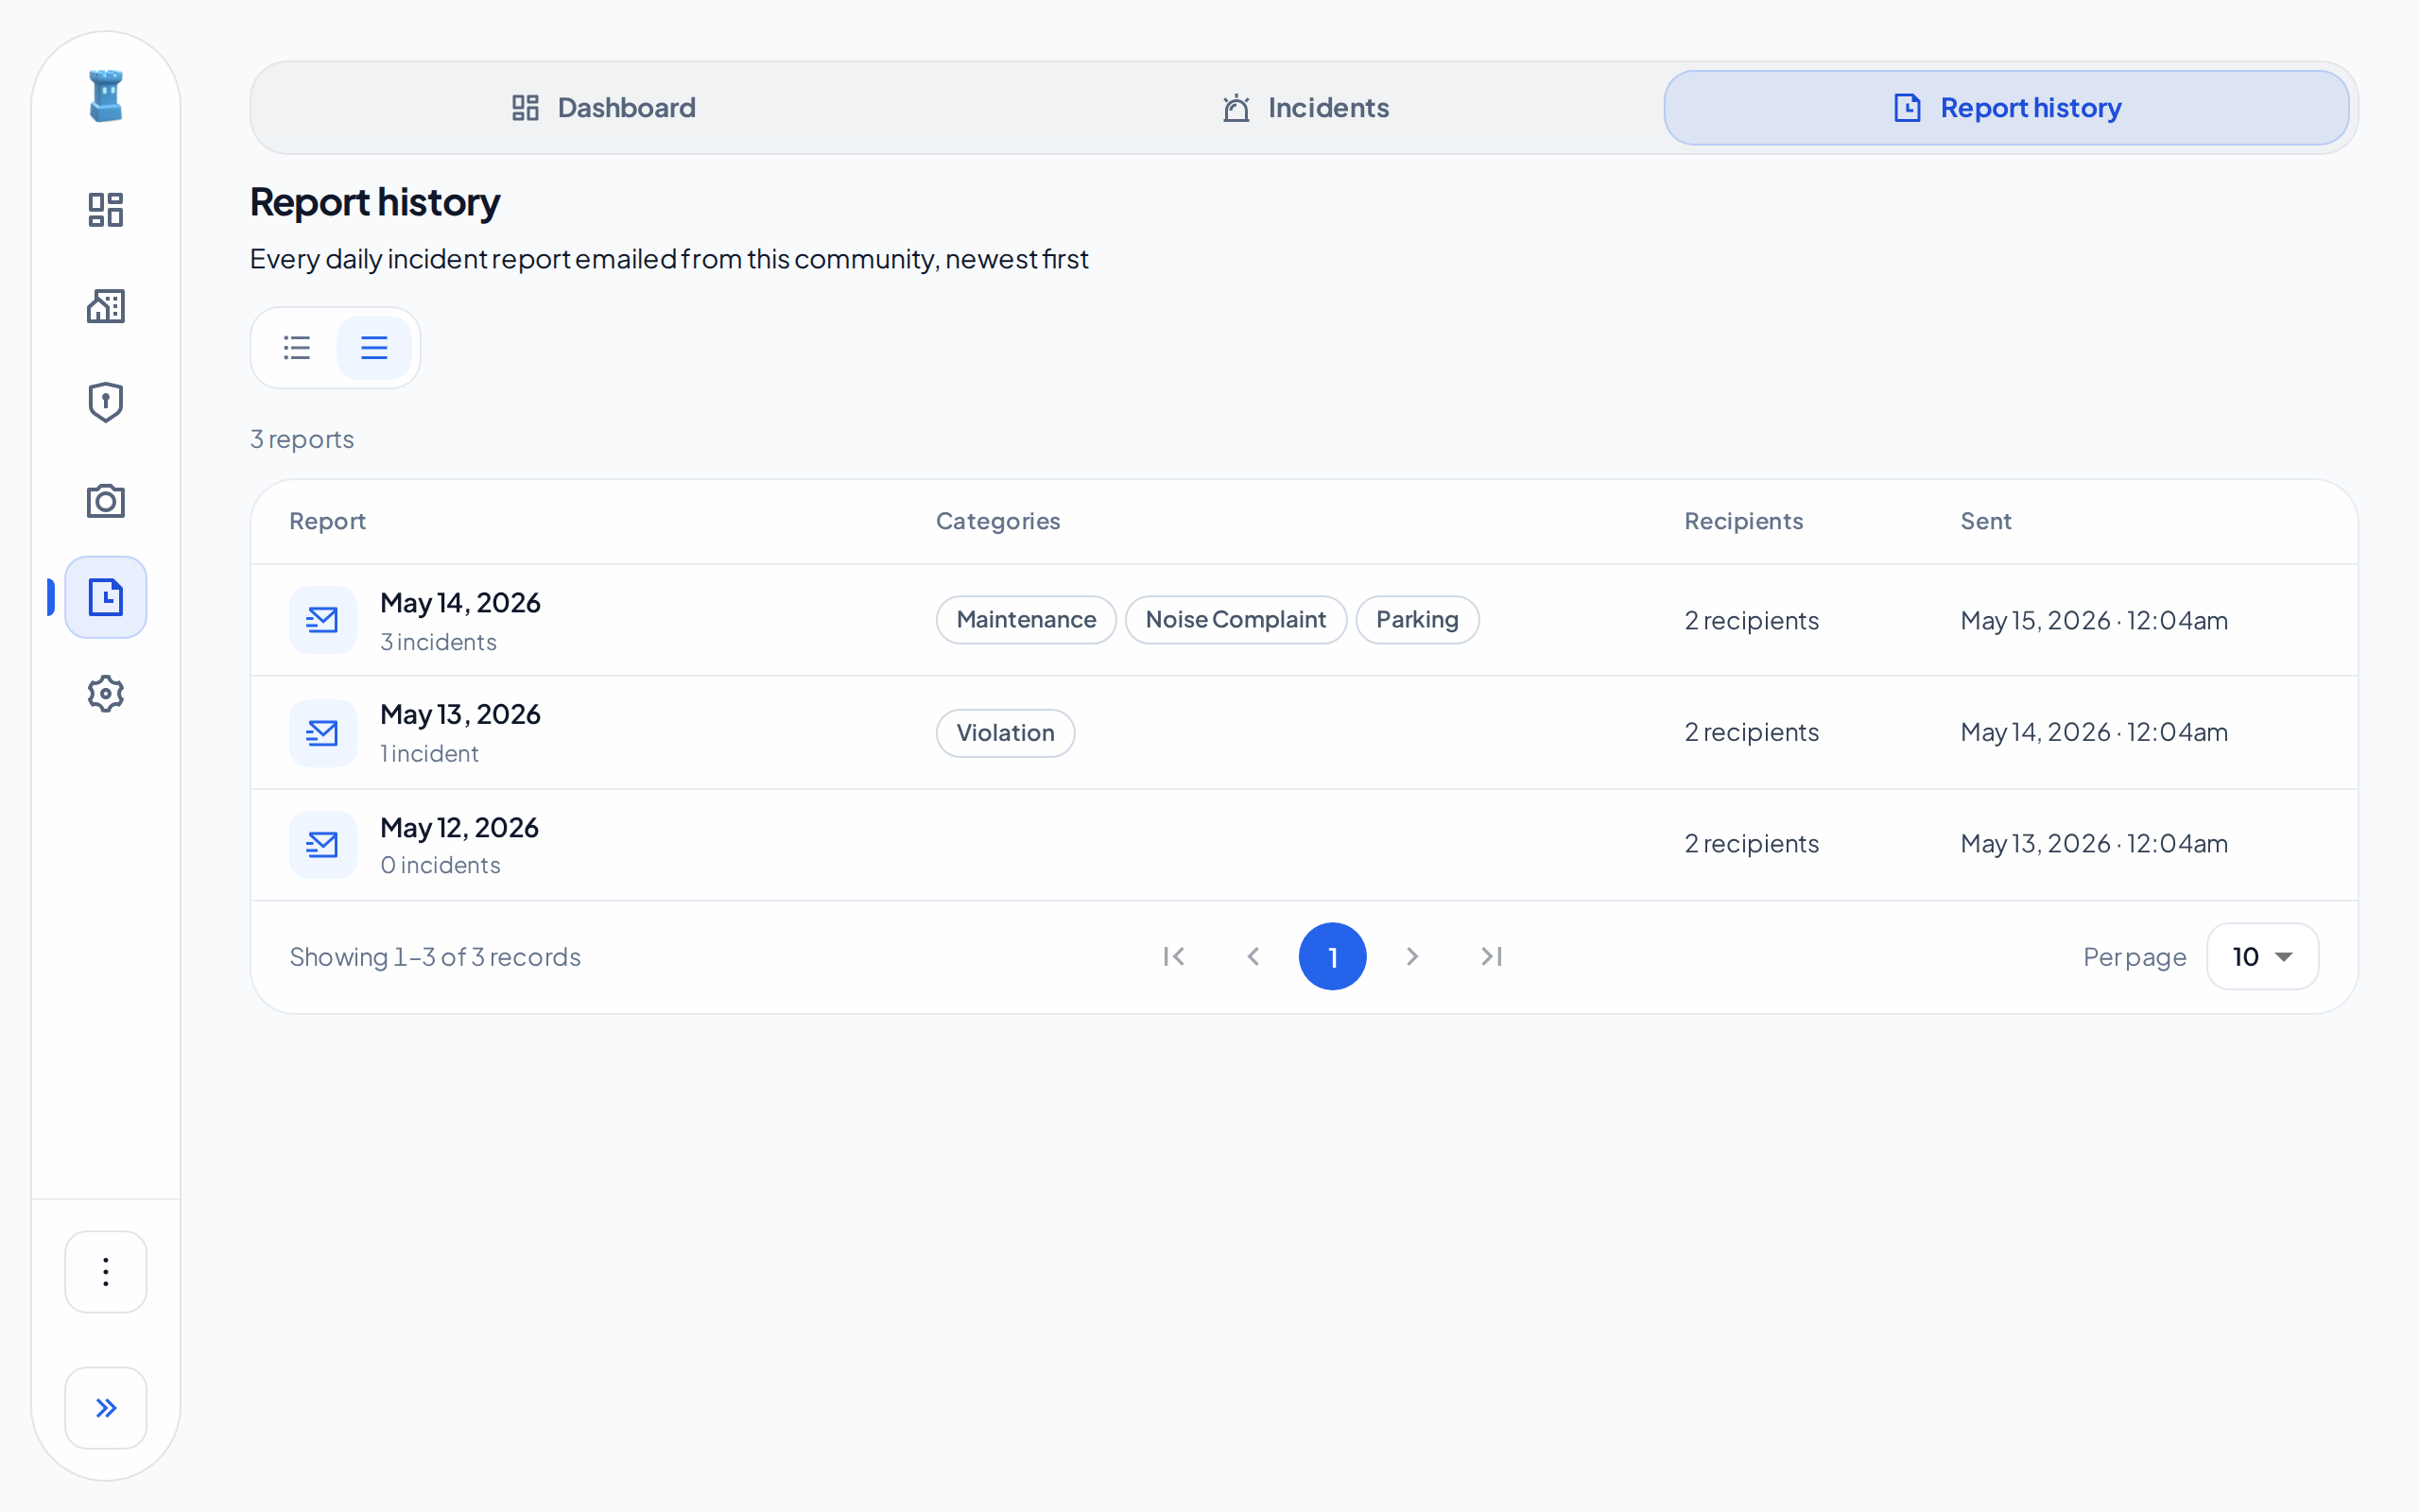Switch to the Dashboard tab

tap(604, 108)
